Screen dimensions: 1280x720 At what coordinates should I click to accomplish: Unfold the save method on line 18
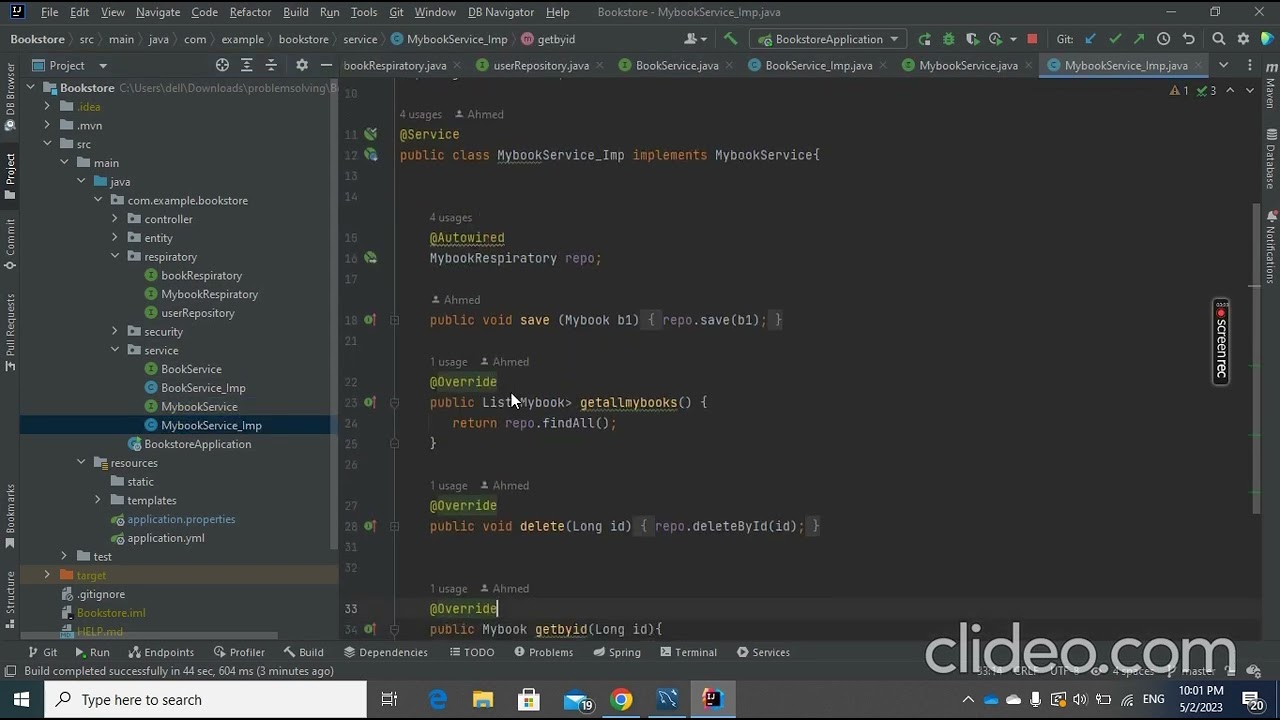click(x=394, y=320)
